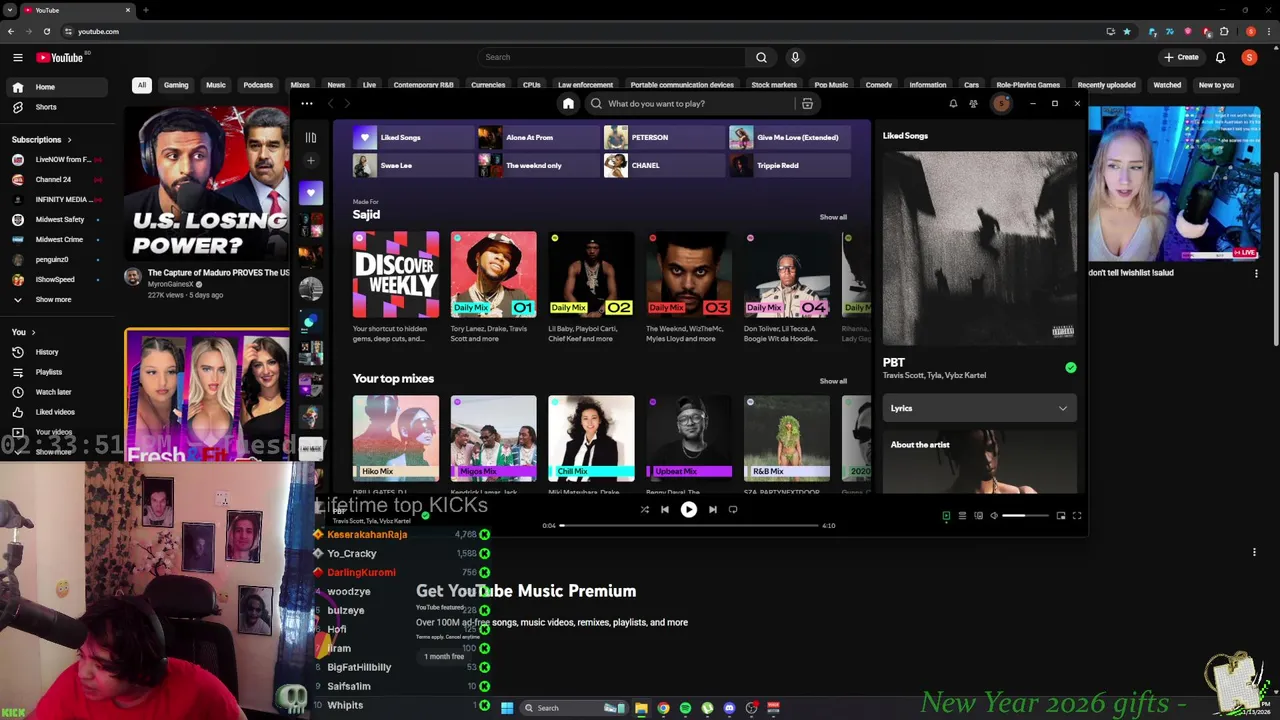Screen dimensions: 1280x720
Task: Open Chrome extensions puzzle icon
Action: [x=1224, y=32]
